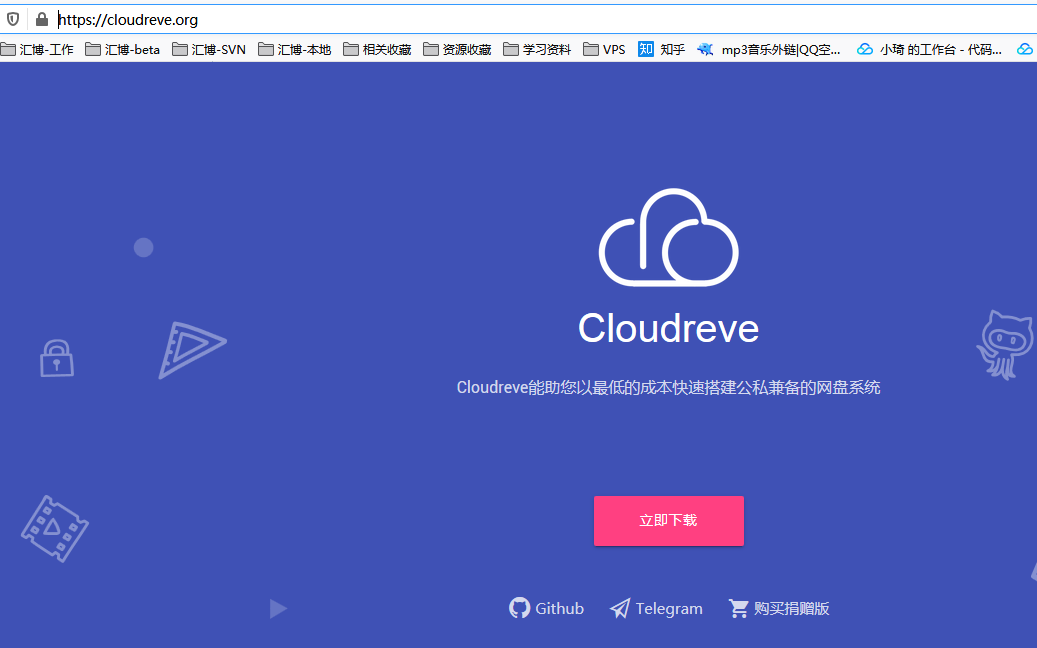1037x648 pixels.
Task: Click the 立即下载 download button
Action: pyautogui.click(x=669, y=521)
